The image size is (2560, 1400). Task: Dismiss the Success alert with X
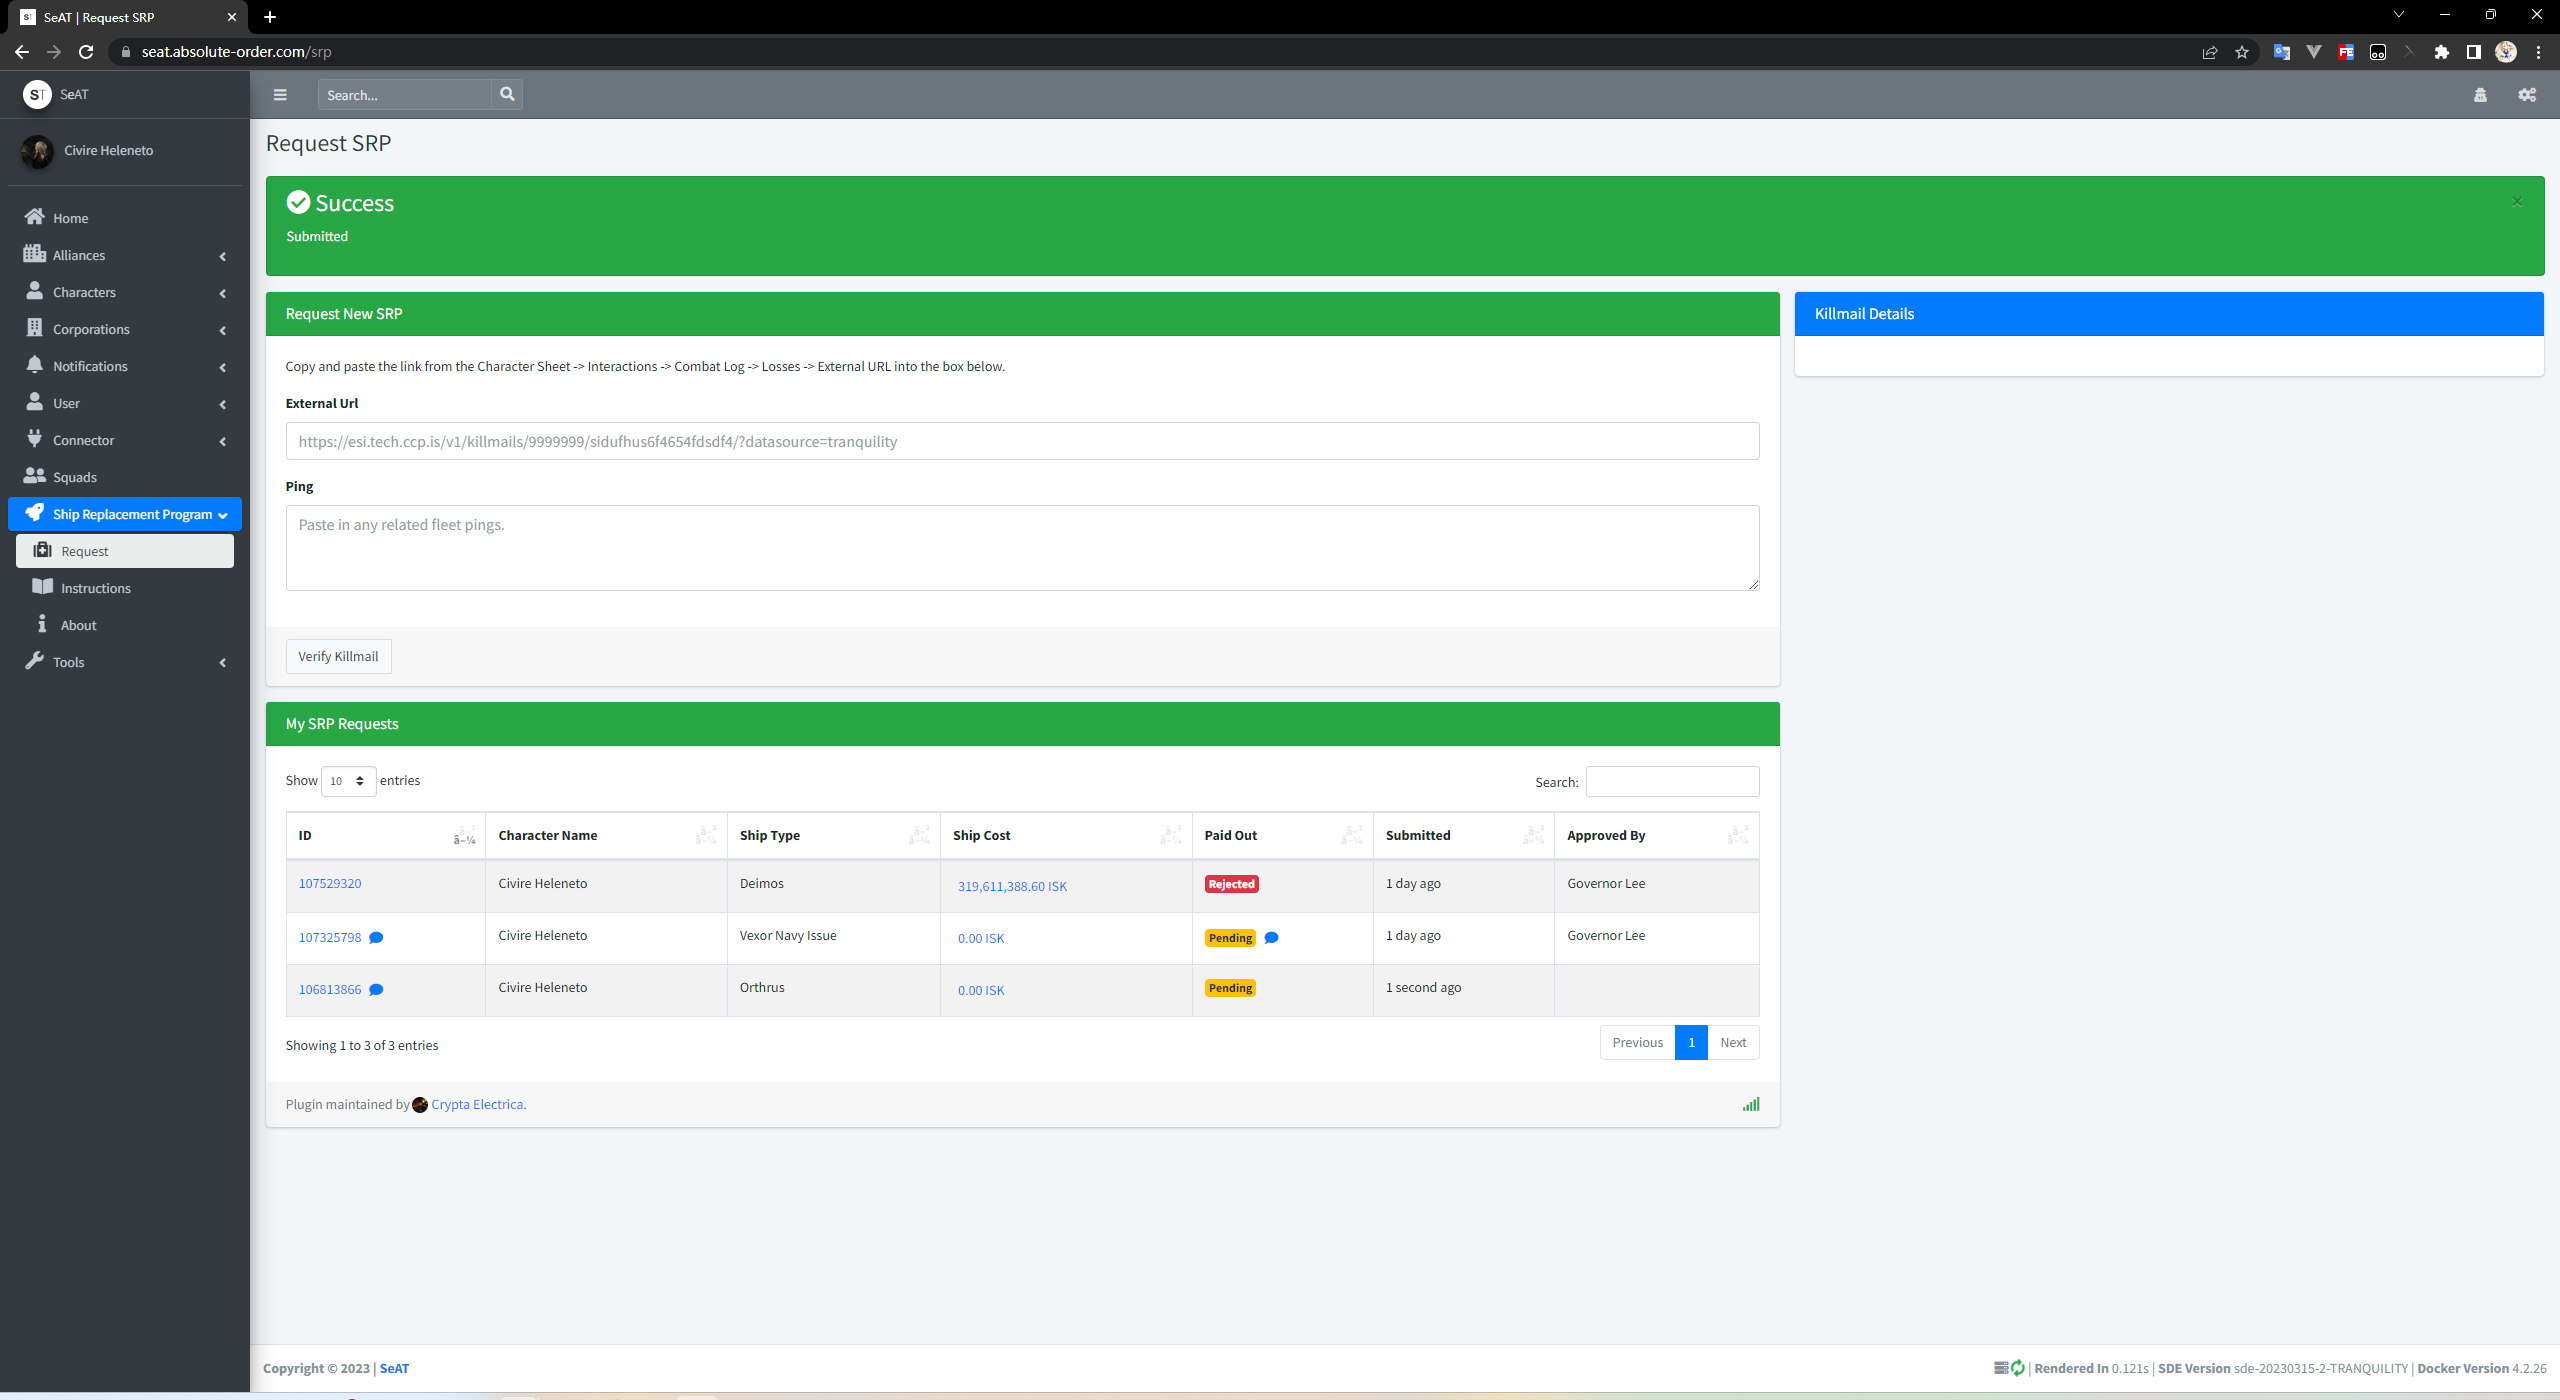click(2517, 202)
